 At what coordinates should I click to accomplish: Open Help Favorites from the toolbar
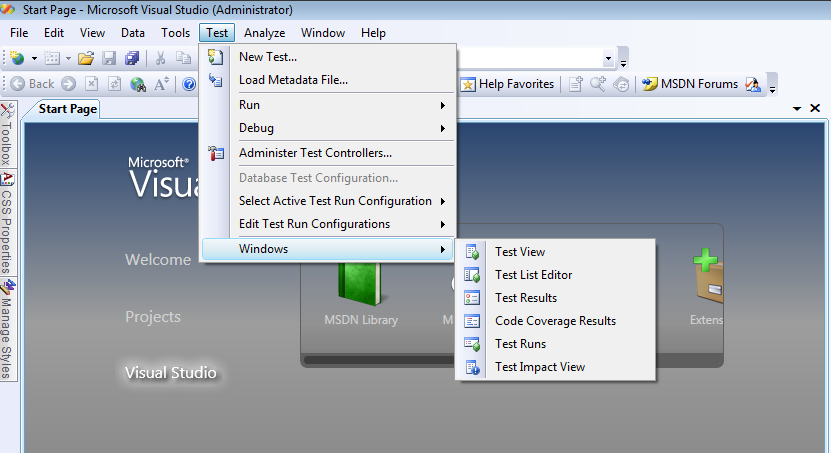507,84
